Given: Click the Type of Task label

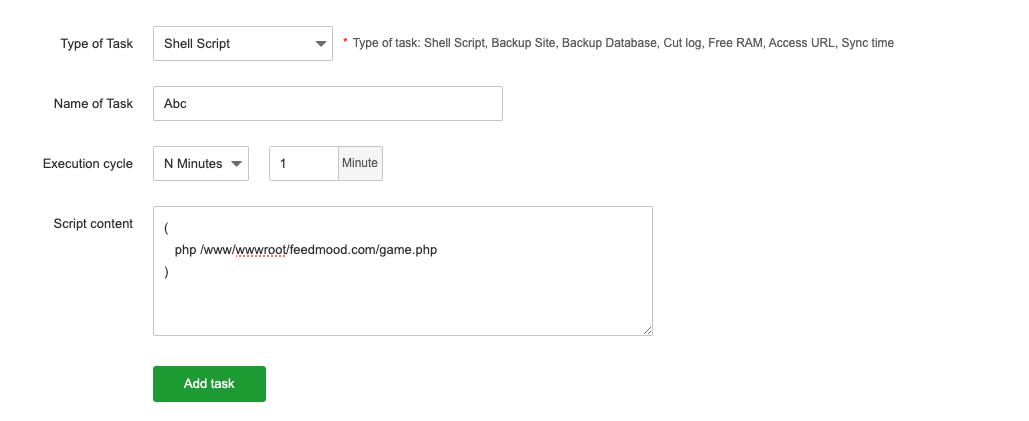Looking at the screenshot, I should coord(96,44).
